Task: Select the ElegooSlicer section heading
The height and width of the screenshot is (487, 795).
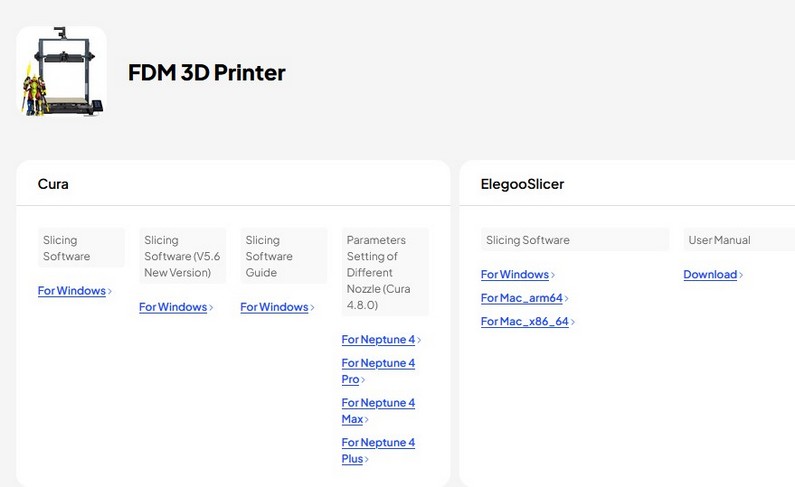Action: tap(523, 184)
